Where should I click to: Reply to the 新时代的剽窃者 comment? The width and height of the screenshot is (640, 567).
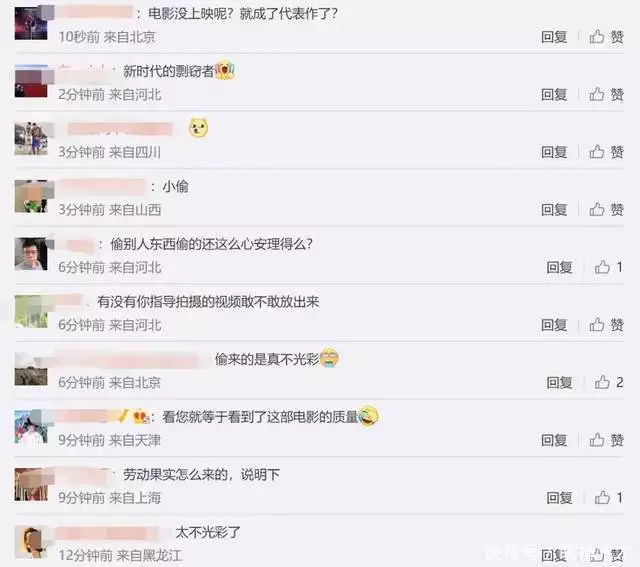click(554, 94)
